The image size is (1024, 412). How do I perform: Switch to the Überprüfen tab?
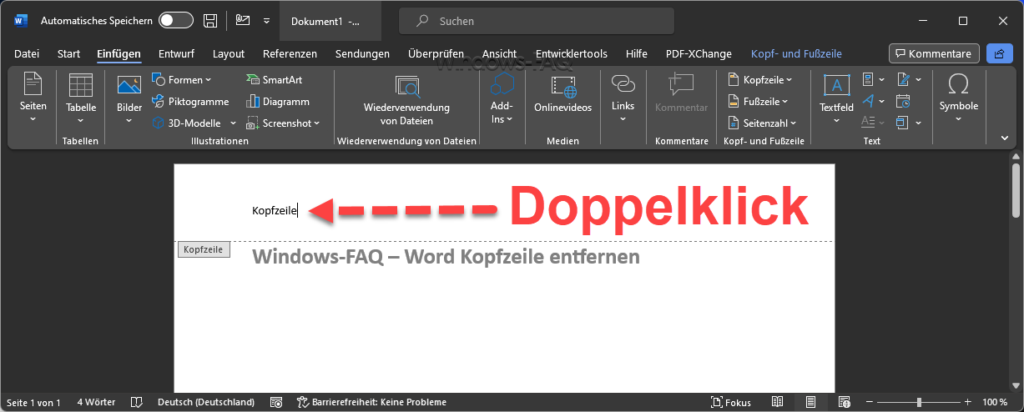click(436, 54)
